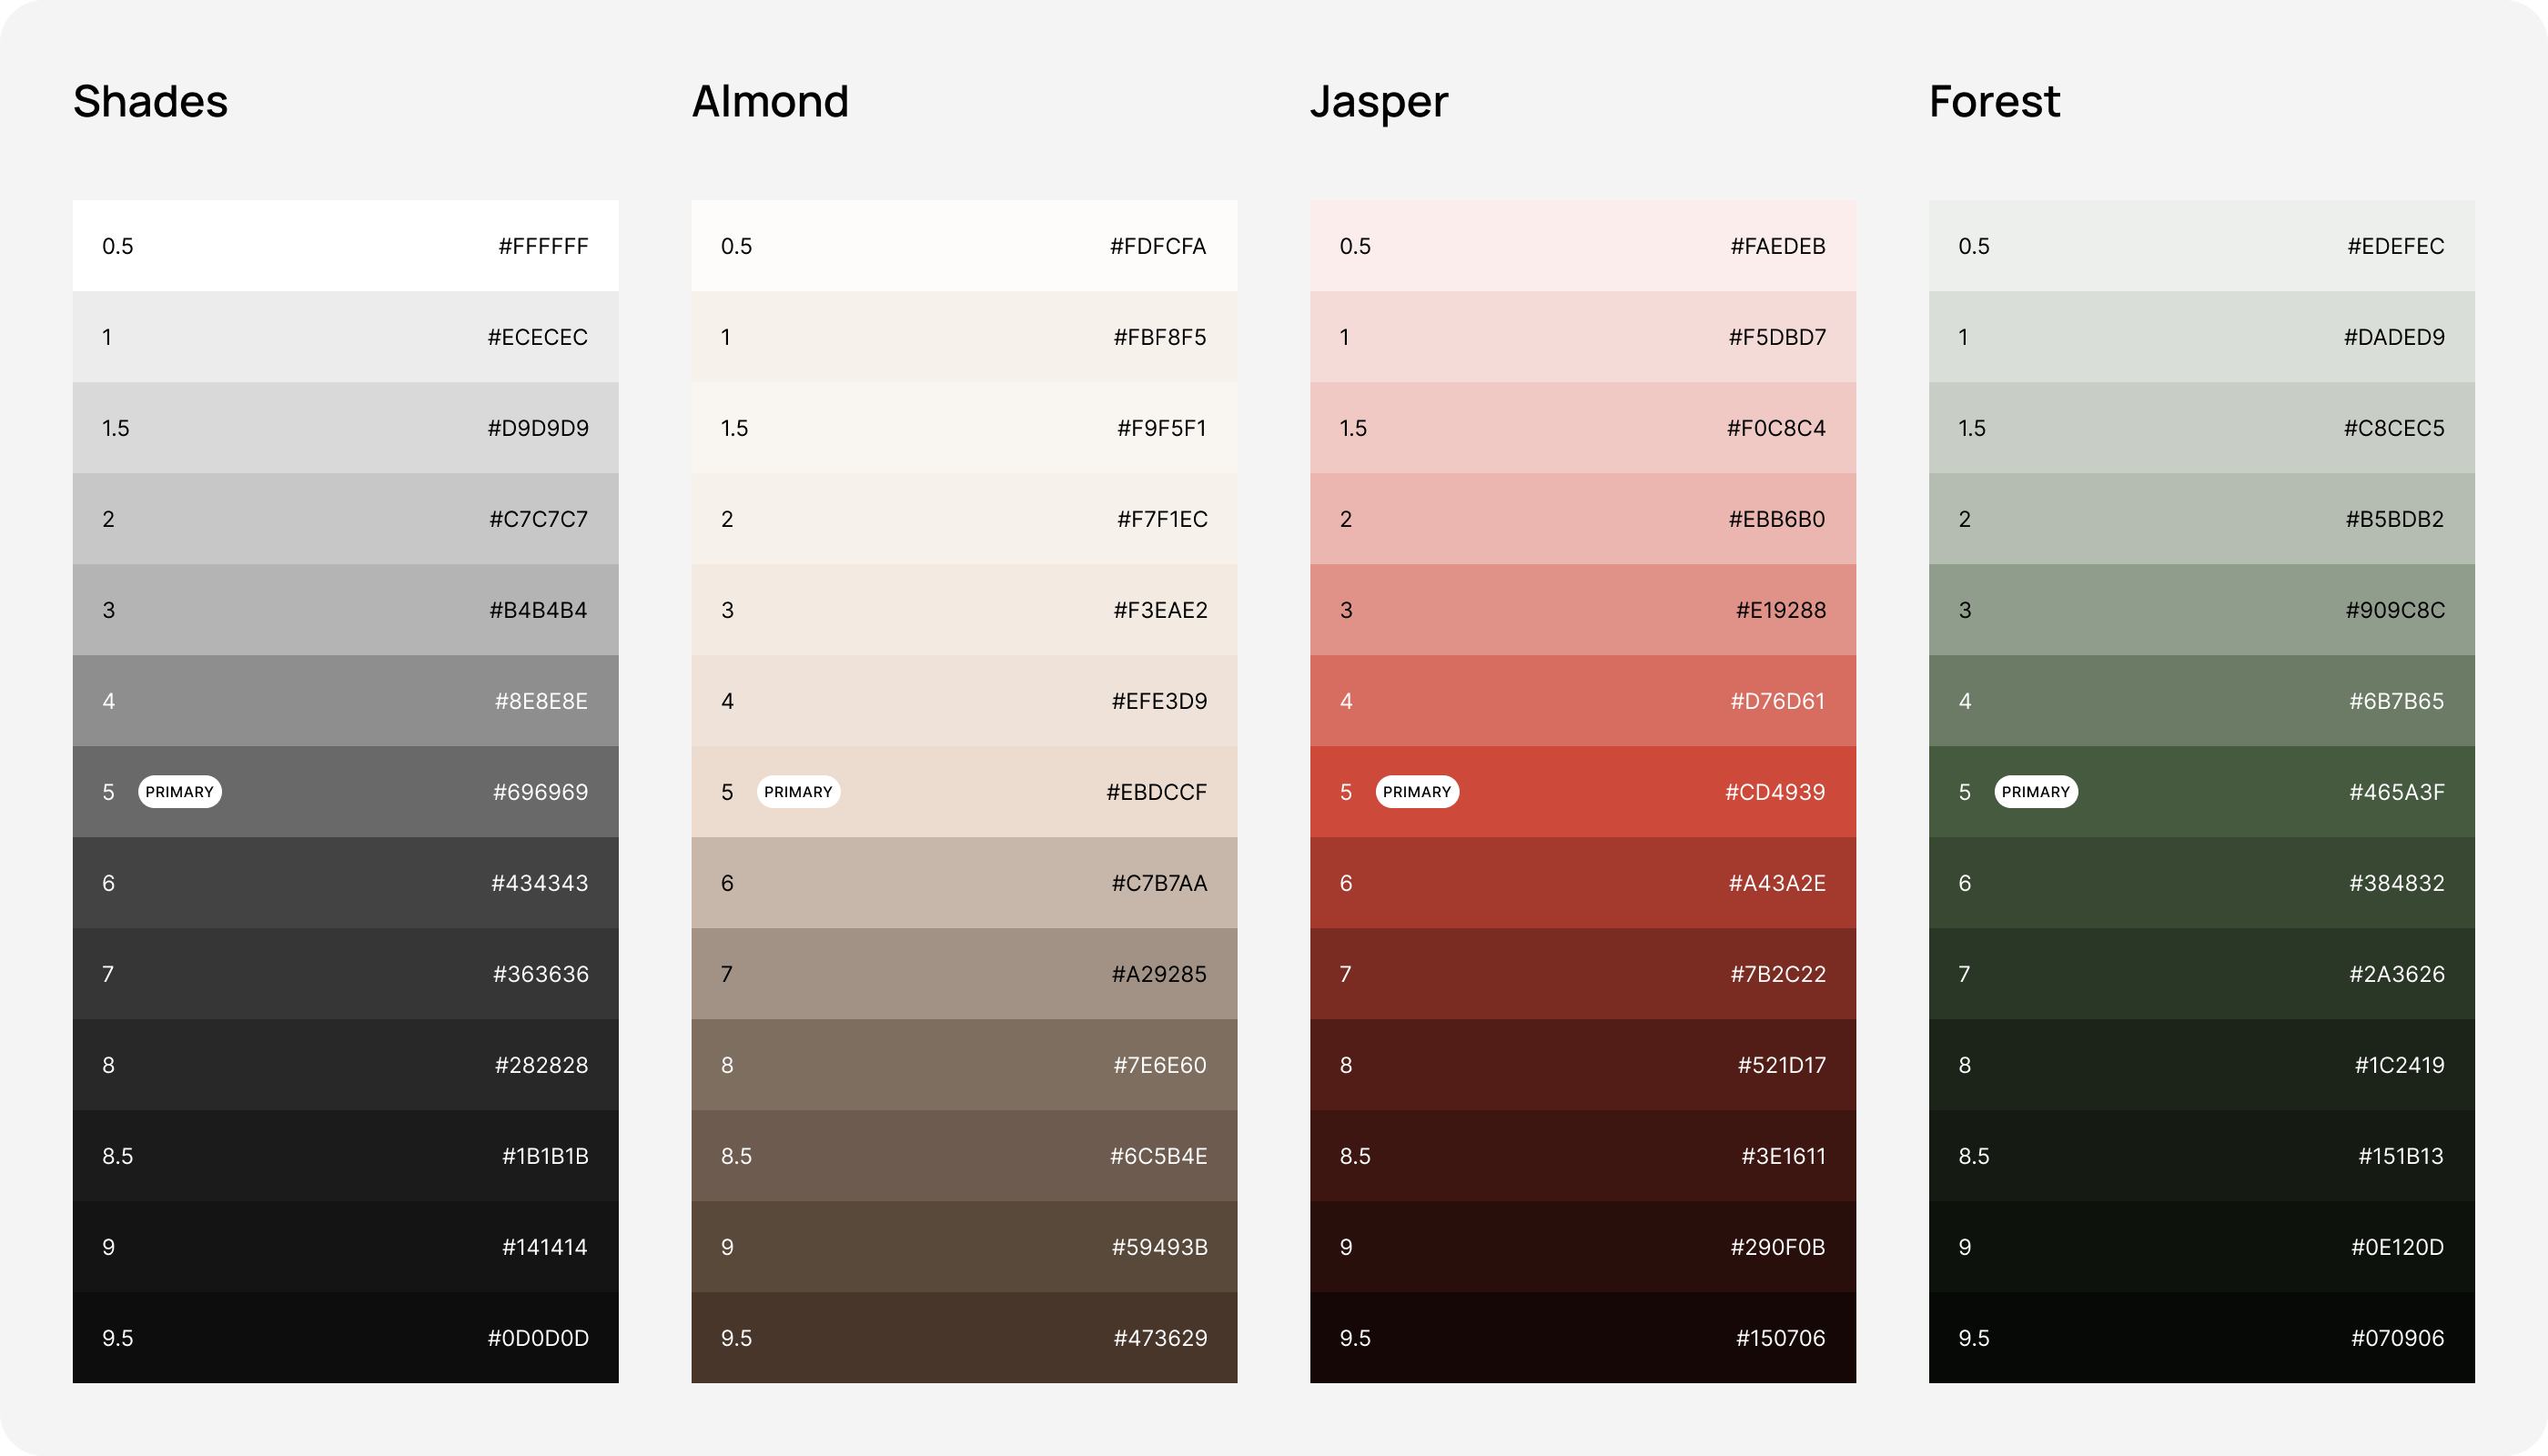Click the PRIMARY badge in the Forest column
2548x1456 pixels.
tap(2036, 792)
